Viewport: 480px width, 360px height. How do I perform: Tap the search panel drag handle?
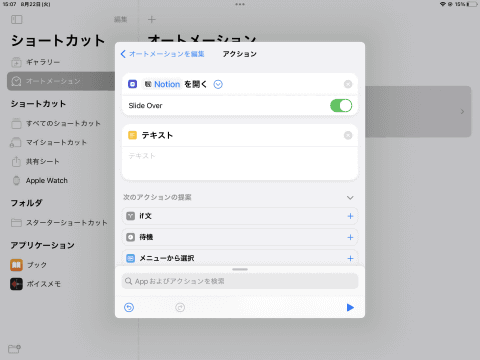(x=240, y=269)
